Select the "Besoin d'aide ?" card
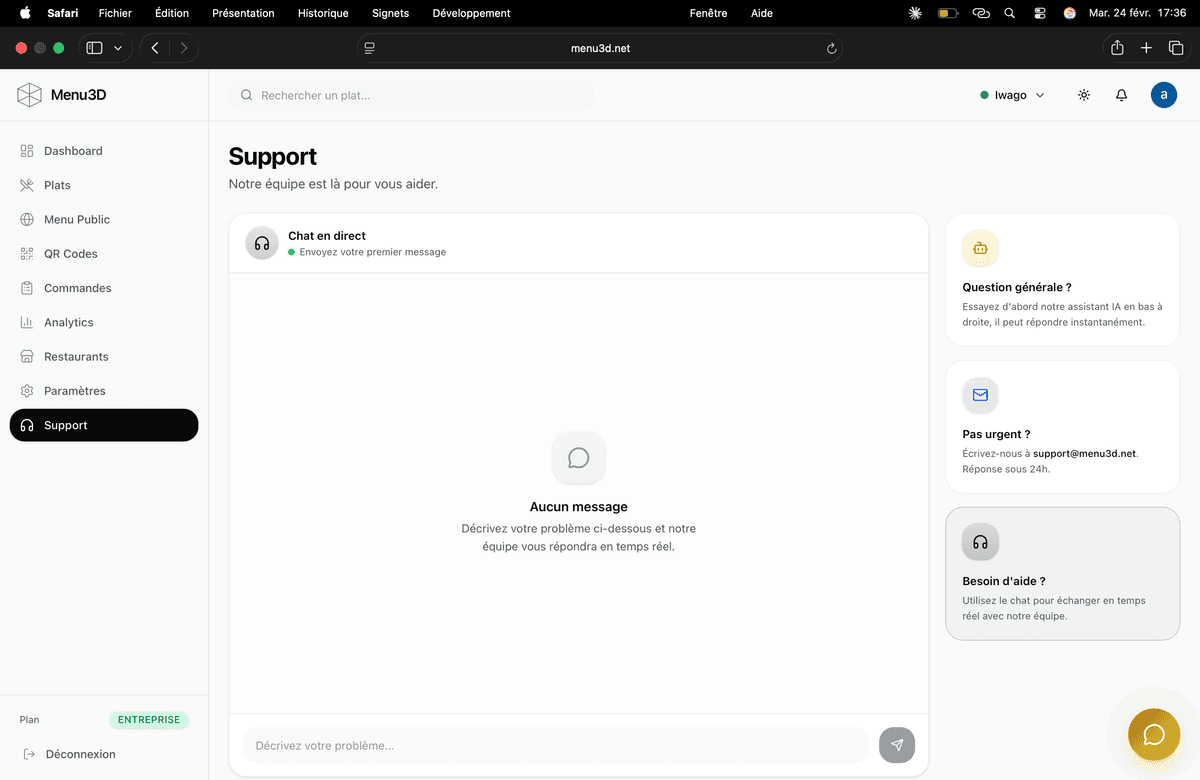The width and height of the screenshot is (1200, 780). pos(1062,573)
